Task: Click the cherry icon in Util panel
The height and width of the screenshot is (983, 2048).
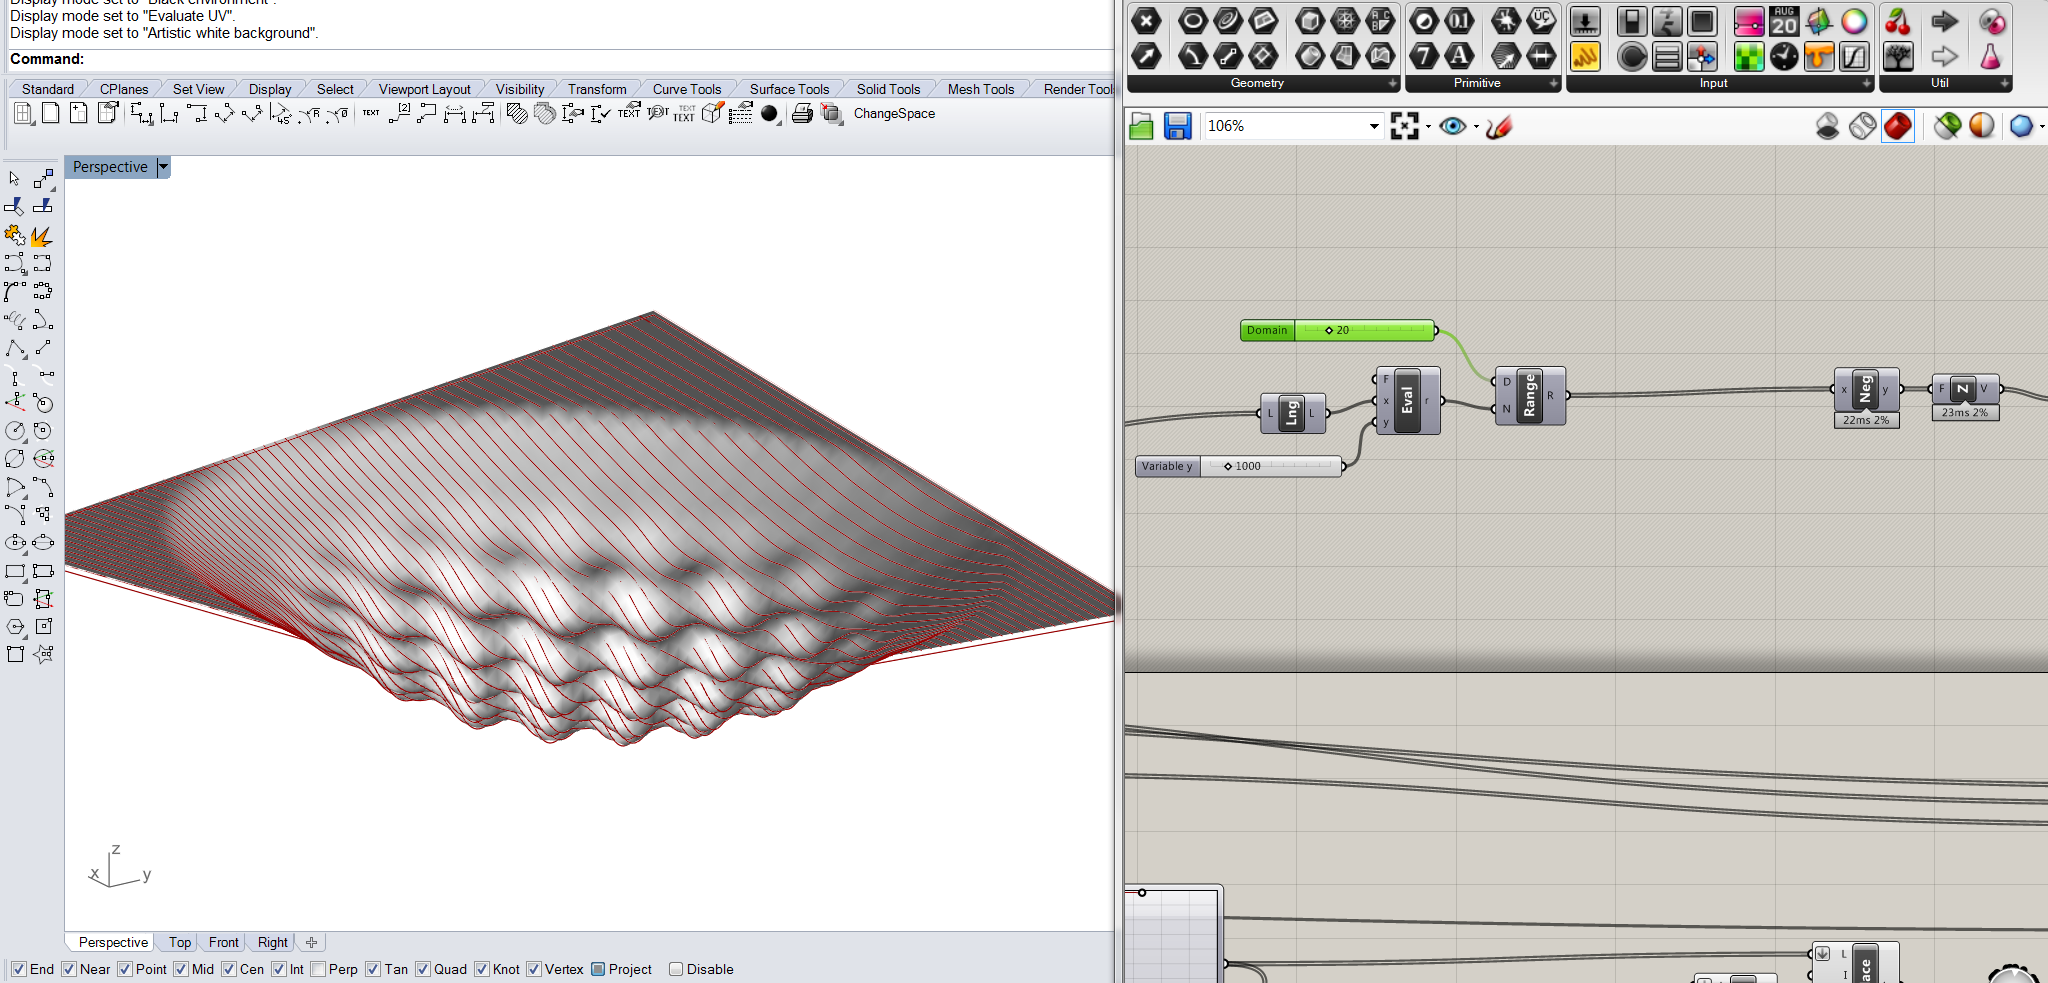Action: coord(1897,21)
